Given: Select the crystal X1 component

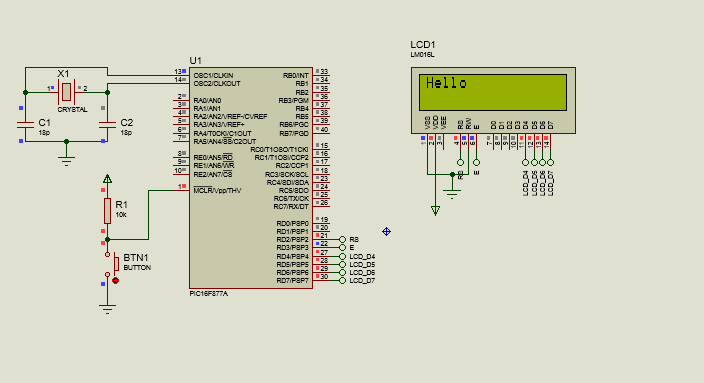Looking at the screenshot, I should tap(66, 92).
